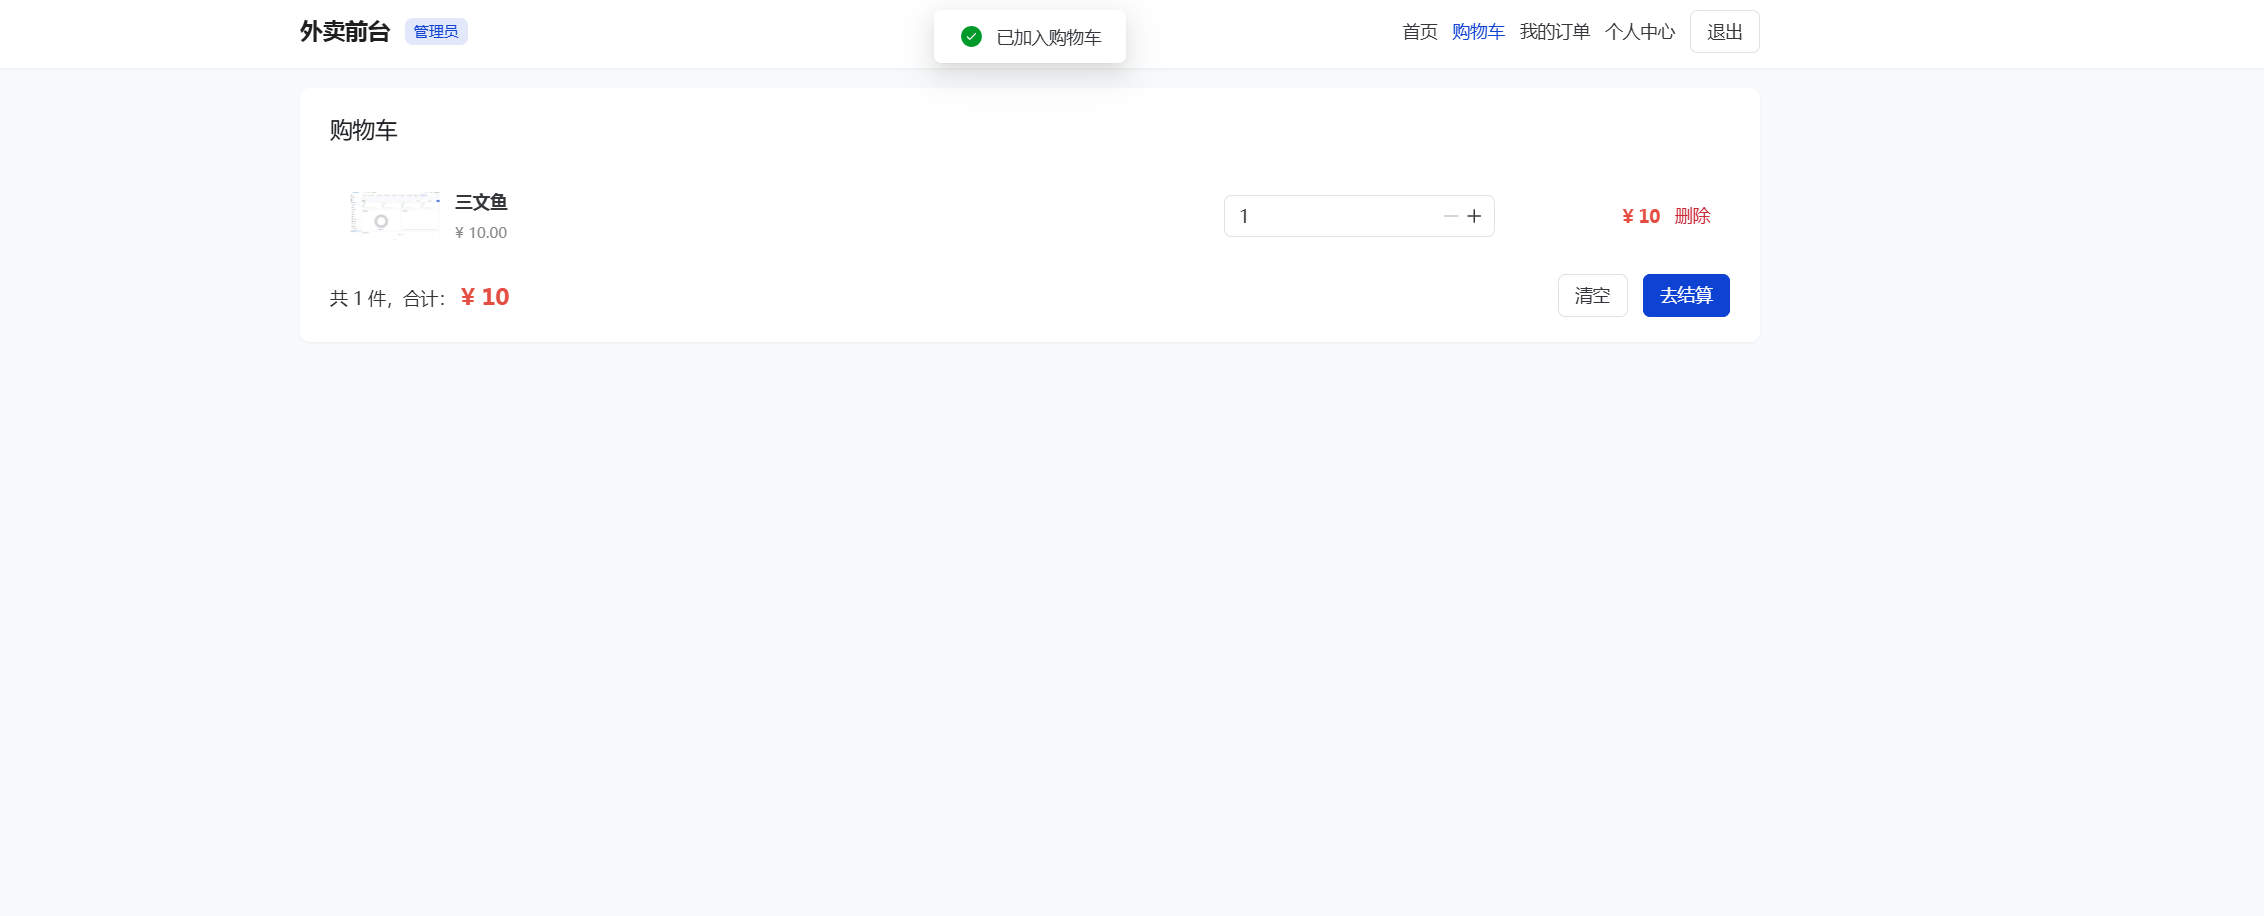Image resolution: width=2264 pixels, height=916 pixels.
Task: Click the gray ¥10.00 unit price
Action: (481, 233)
